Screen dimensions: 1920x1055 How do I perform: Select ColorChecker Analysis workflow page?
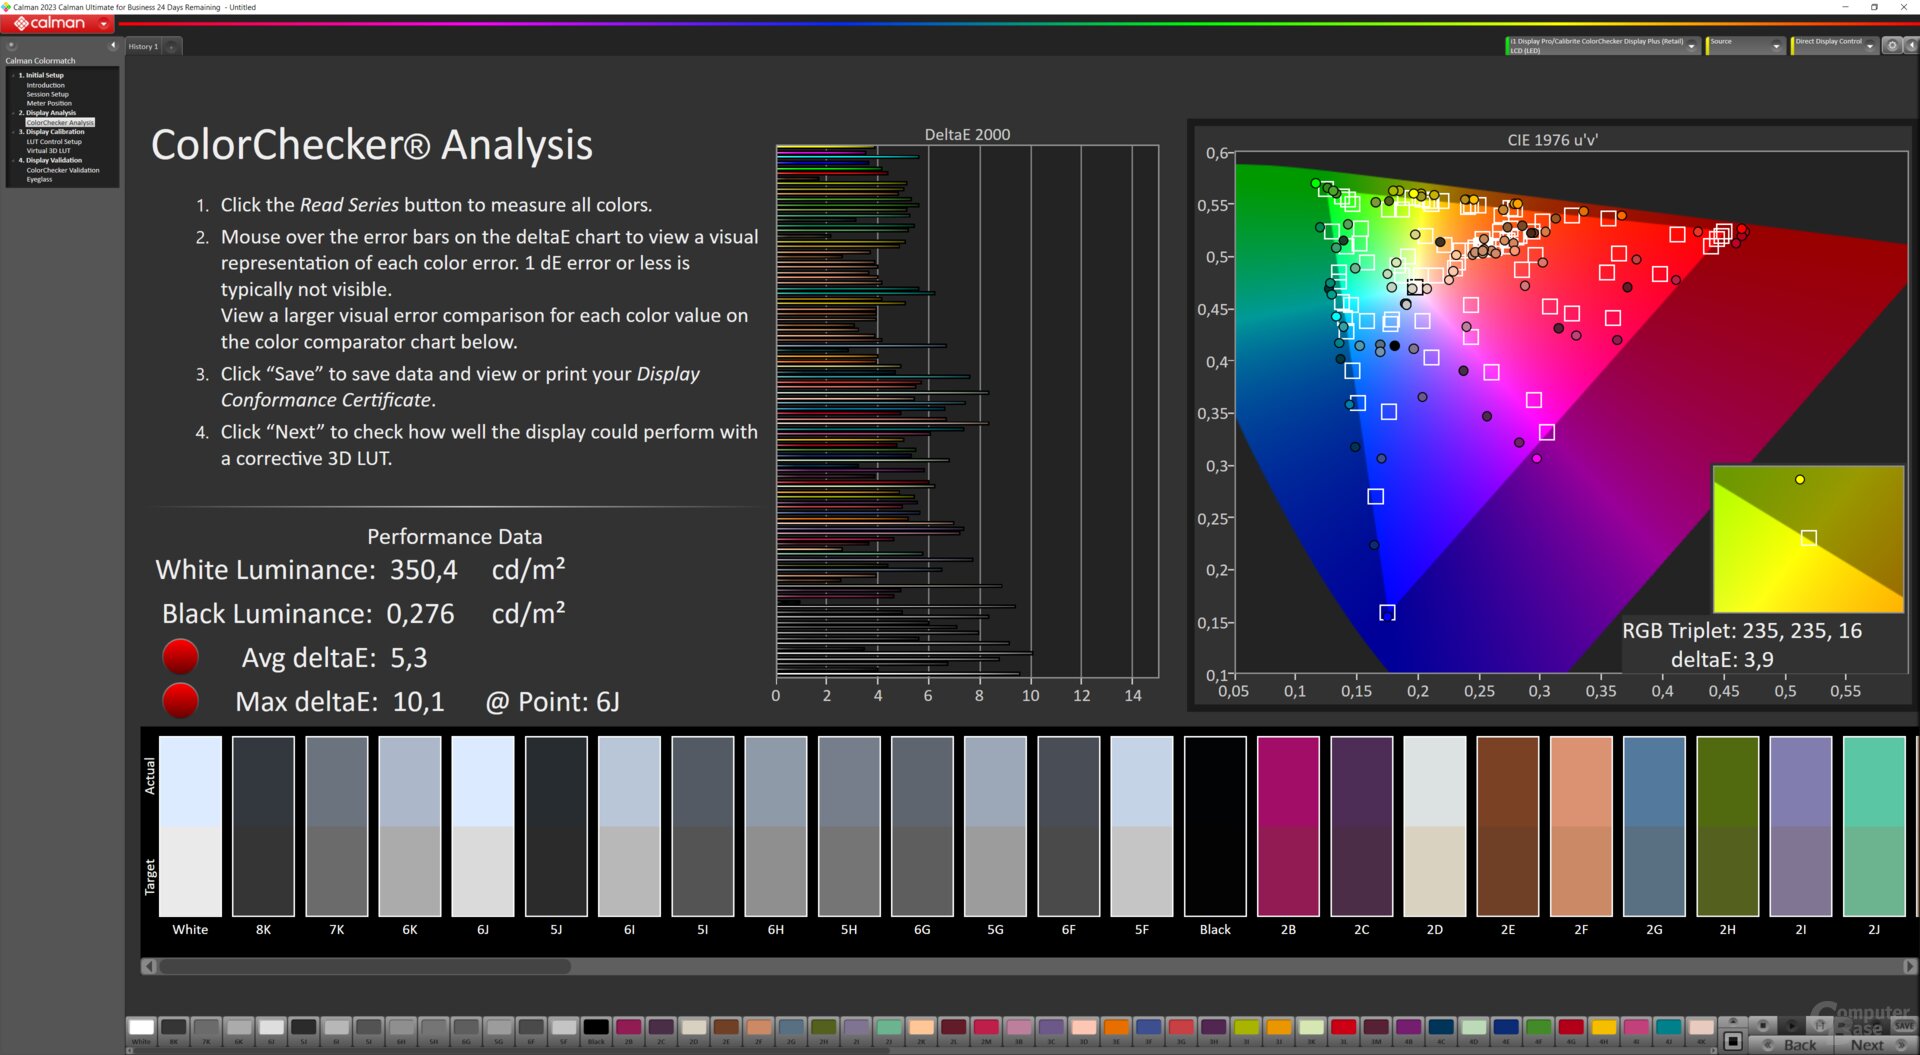coord(60,122)
